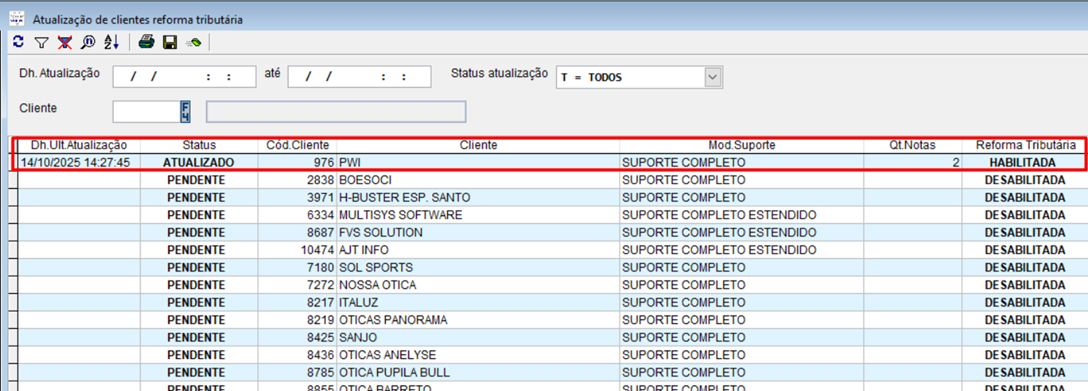
Task: Open search with the magnifying glass icon
Action: 87,43
